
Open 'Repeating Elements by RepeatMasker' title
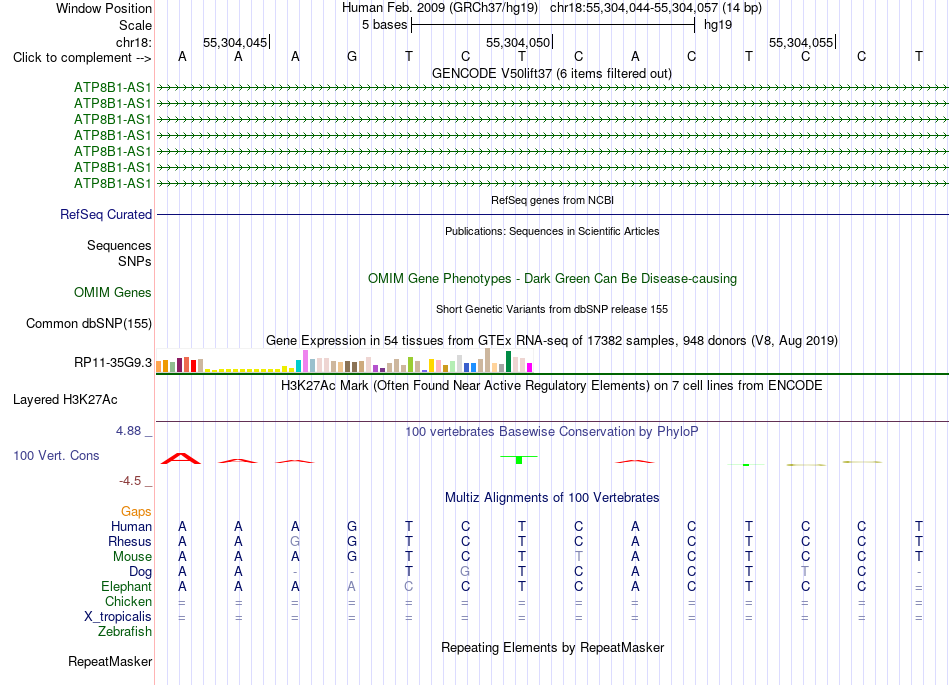[552, 648]
